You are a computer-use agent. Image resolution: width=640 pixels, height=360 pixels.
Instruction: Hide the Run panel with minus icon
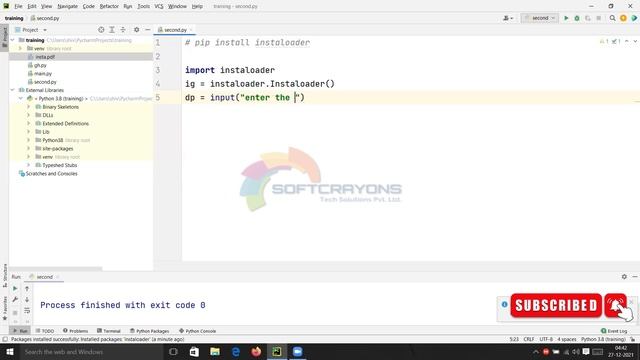[635, 277]
